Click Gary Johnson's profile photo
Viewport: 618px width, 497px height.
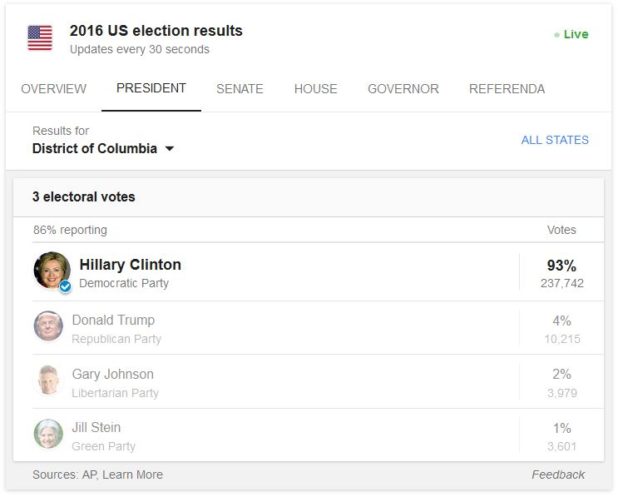48,380
